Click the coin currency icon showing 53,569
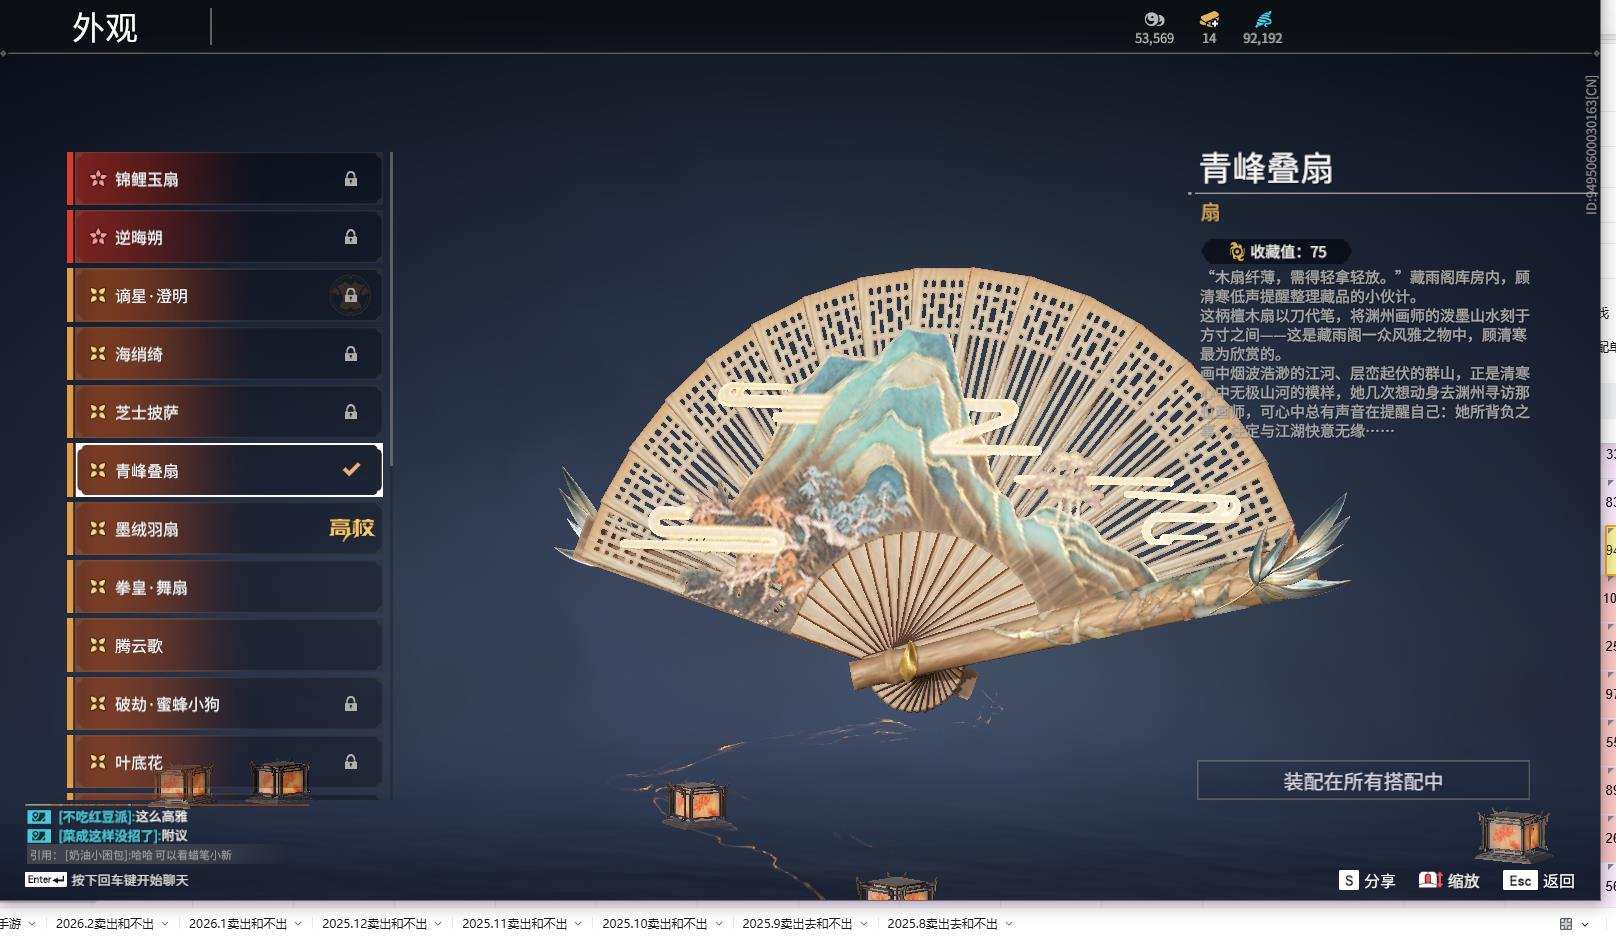The width and height of the screenshot is (1616, 939). point(1155,20)
